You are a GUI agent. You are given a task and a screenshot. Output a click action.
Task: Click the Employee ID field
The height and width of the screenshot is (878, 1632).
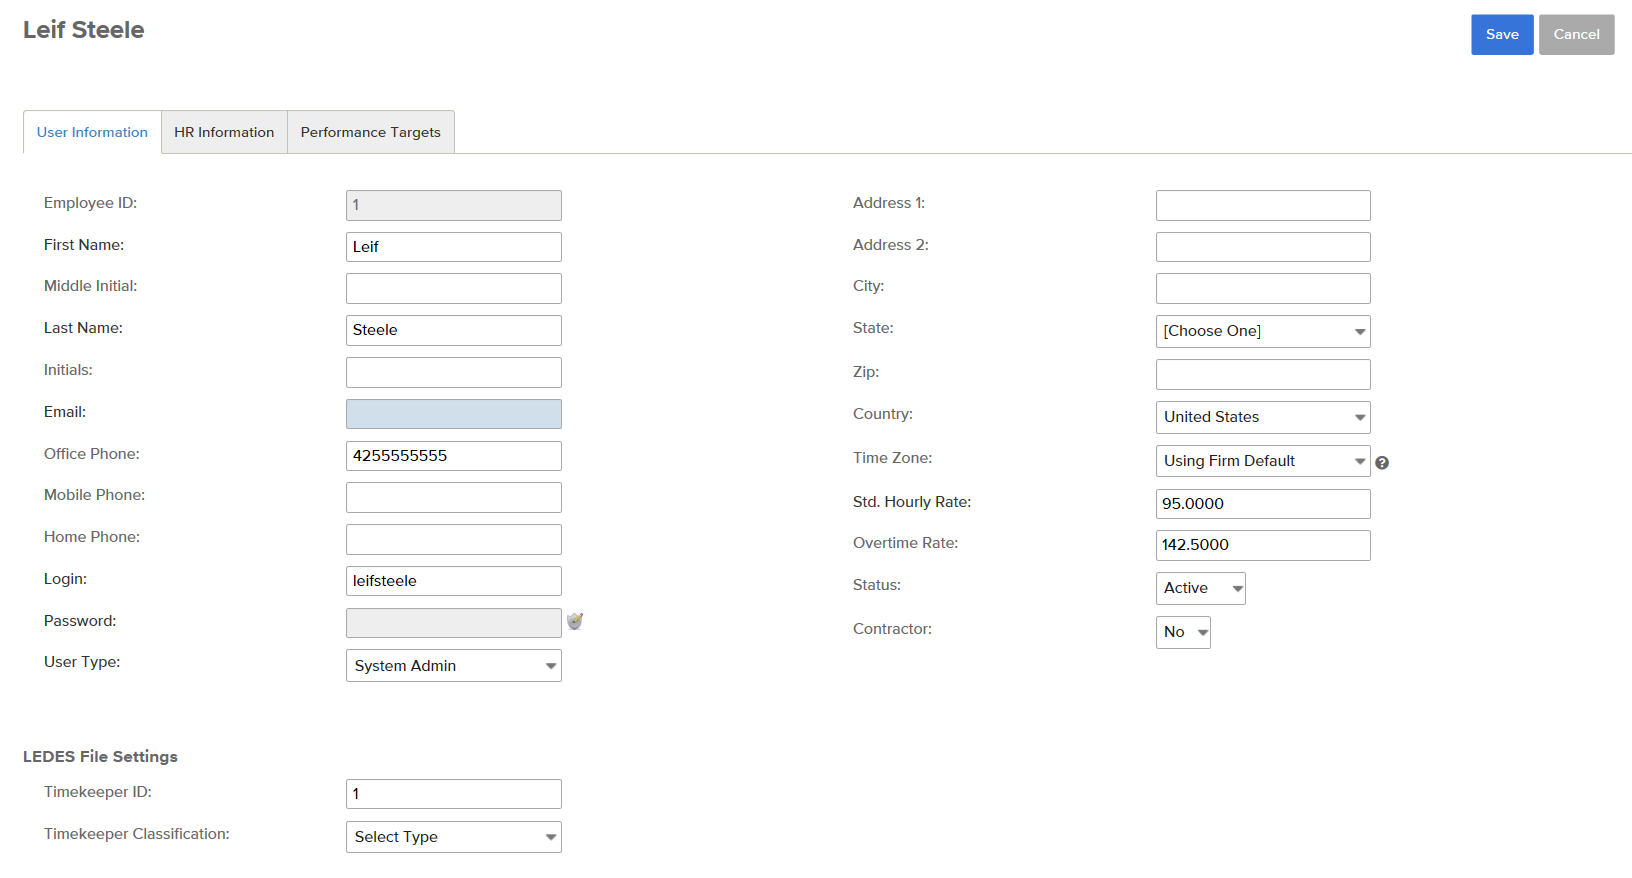coord(454,205)
